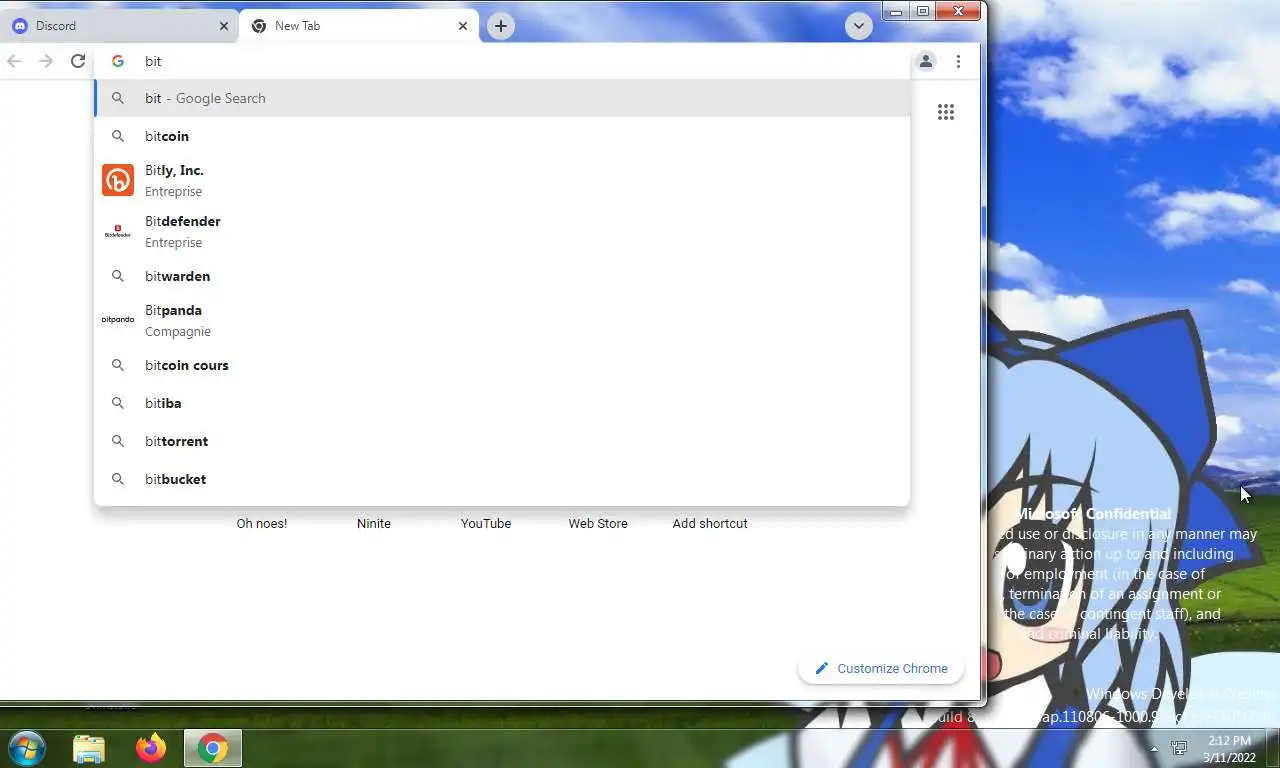The height and width of the screenshot is (768, 1280).
Task: Select the 'Bitdefender' suggestion
Action: (x=502, y=231)
